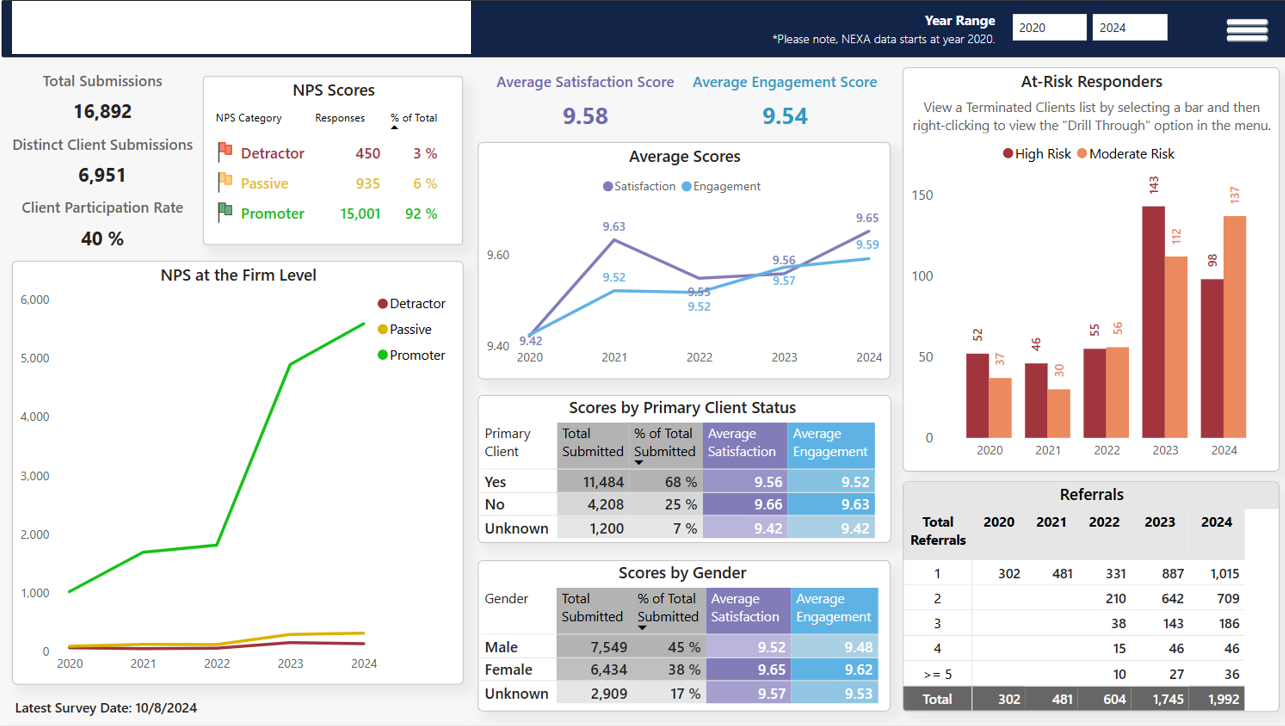This screenshot has height=726, width=1285.
Task: Sort by Average Engagement in Primary Client table
Action: coord(830,443)
